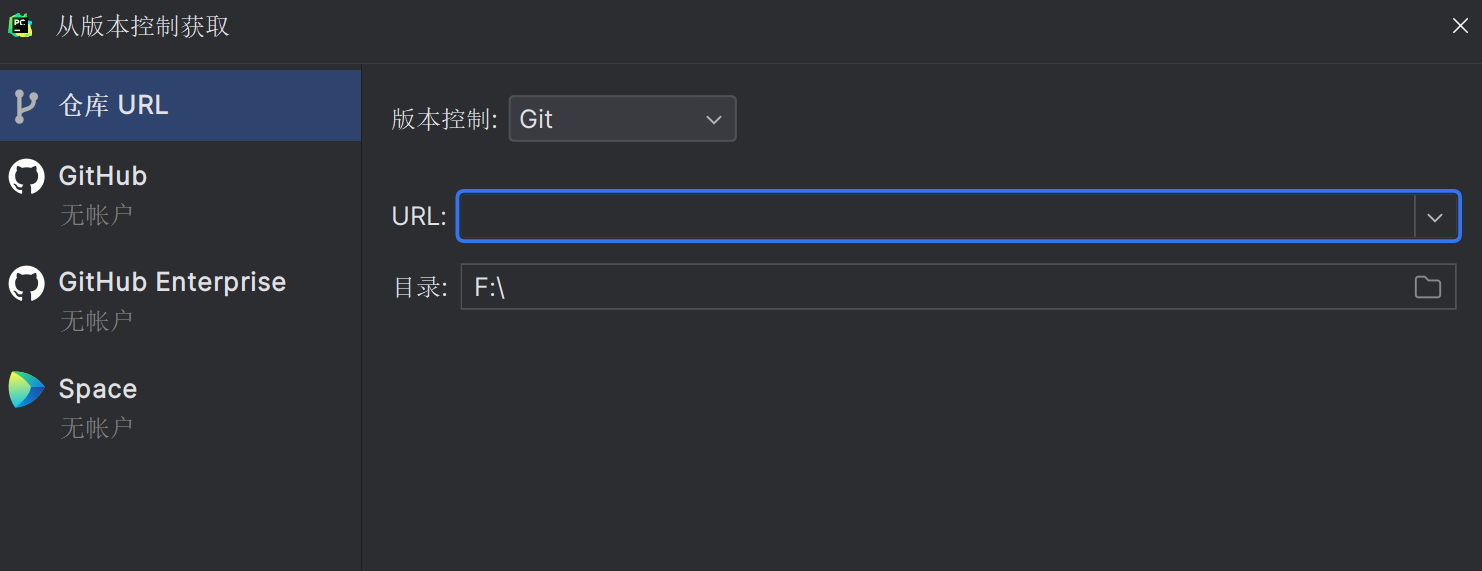
Task: Expand the URL history dropdown arrow
Action: pos(1435,217)
